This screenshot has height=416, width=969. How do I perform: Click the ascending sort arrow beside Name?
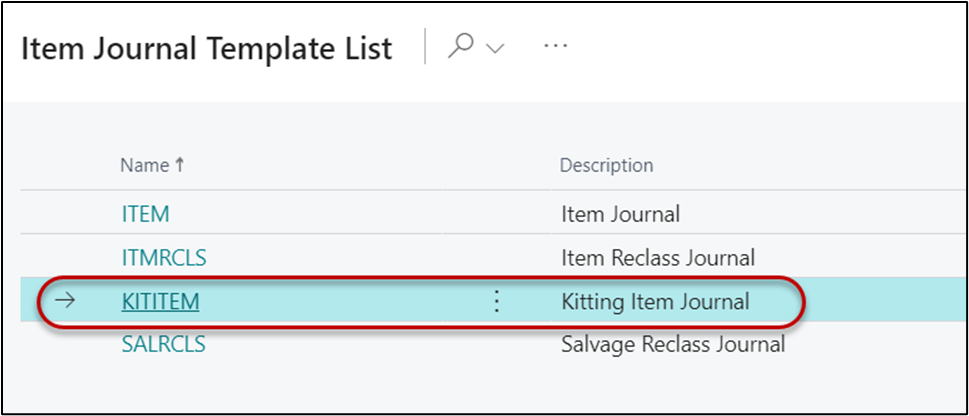180,166
